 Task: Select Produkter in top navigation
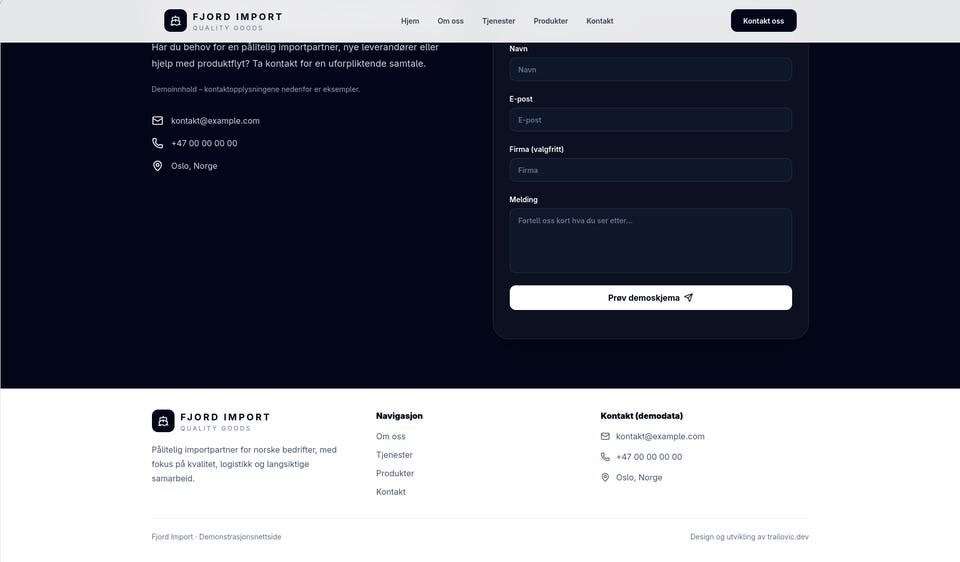[550, 21]
